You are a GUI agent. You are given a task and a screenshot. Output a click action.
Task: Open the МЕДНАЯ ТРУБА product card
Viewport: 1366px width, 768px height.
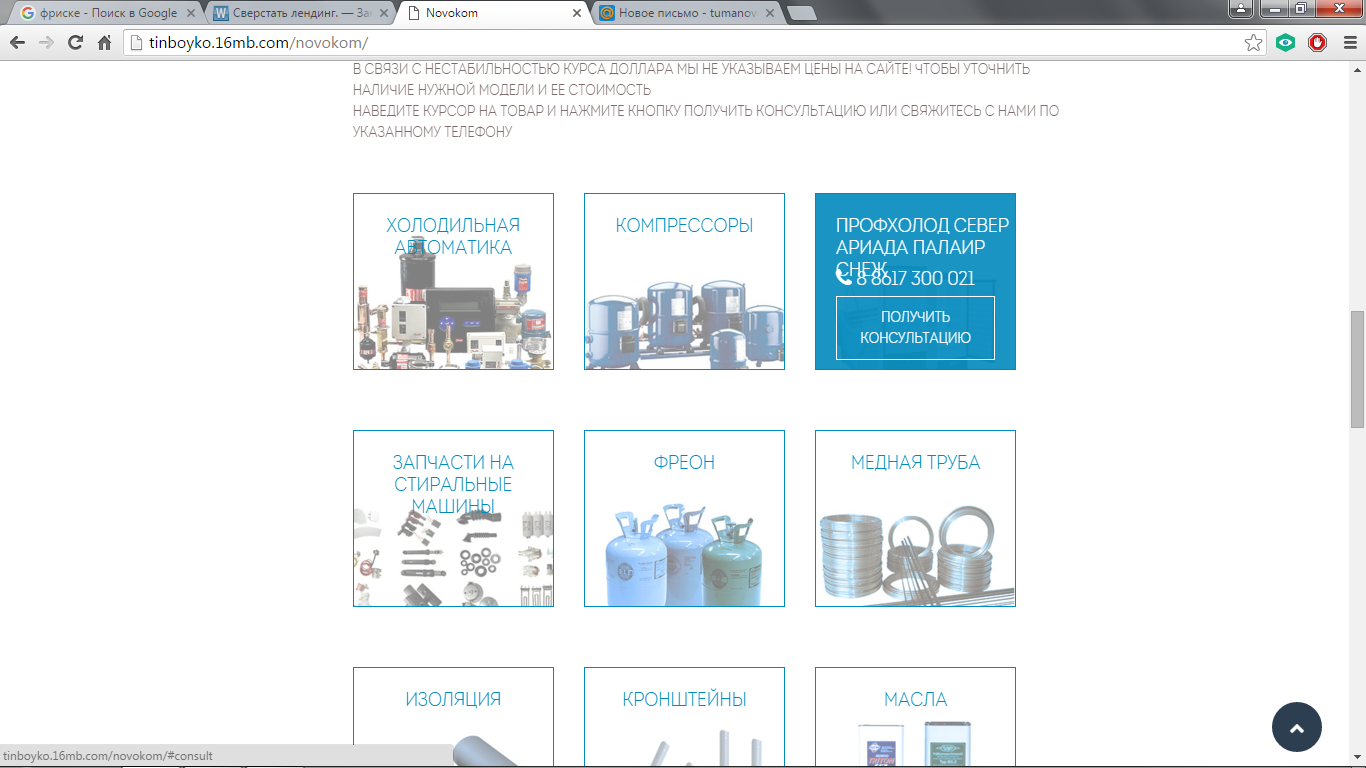pos(915,518)
